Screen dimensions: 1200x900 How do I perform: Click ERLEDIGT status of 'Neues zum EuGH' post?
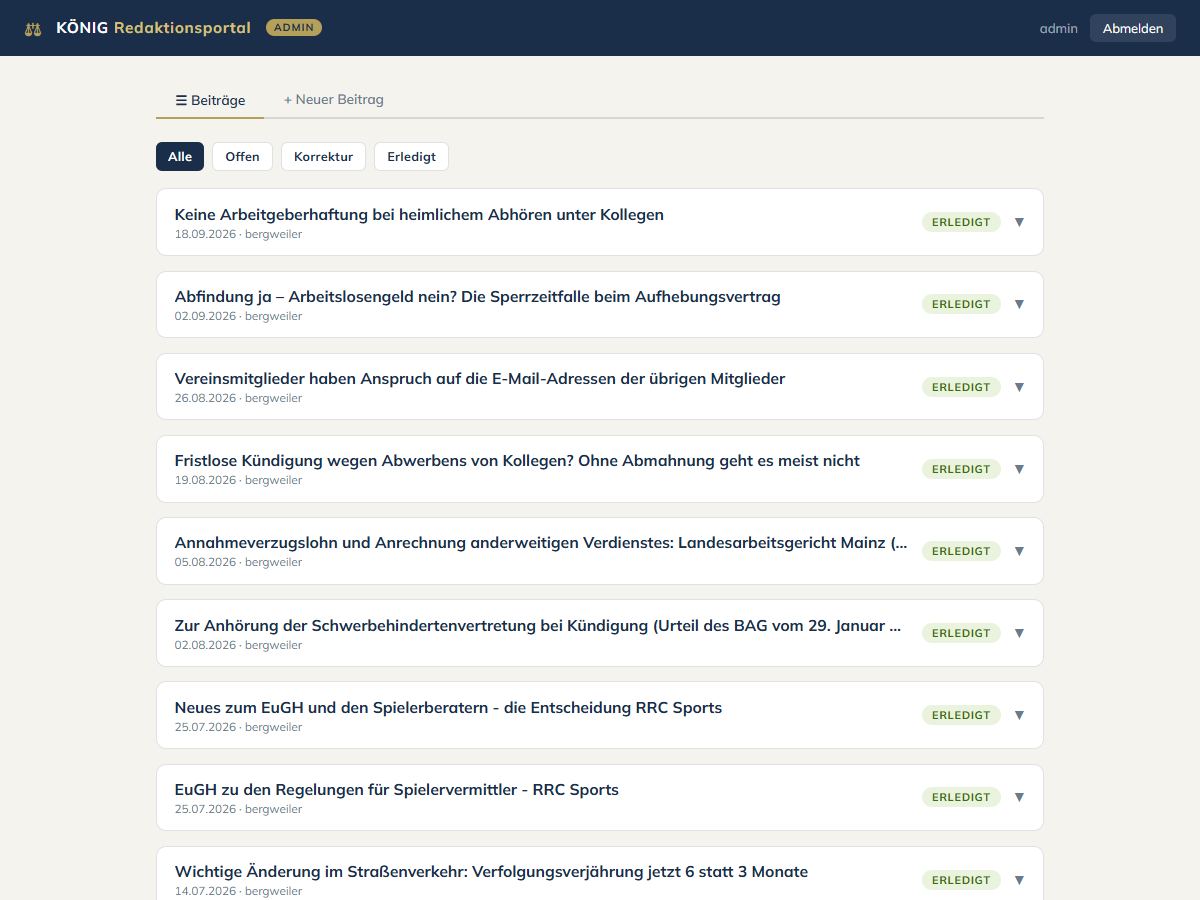961,715
